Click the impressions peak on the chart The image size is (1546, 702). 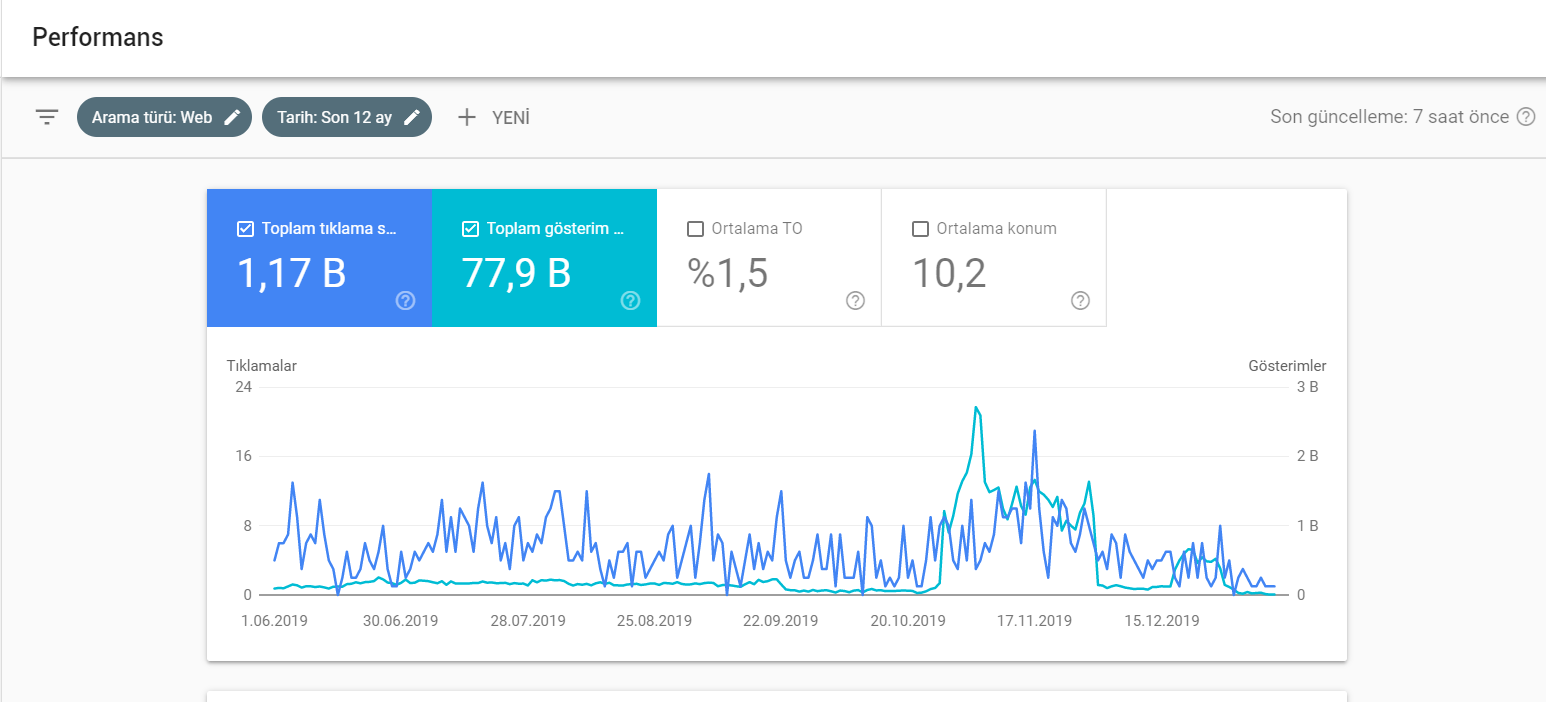tap(975, 407)
